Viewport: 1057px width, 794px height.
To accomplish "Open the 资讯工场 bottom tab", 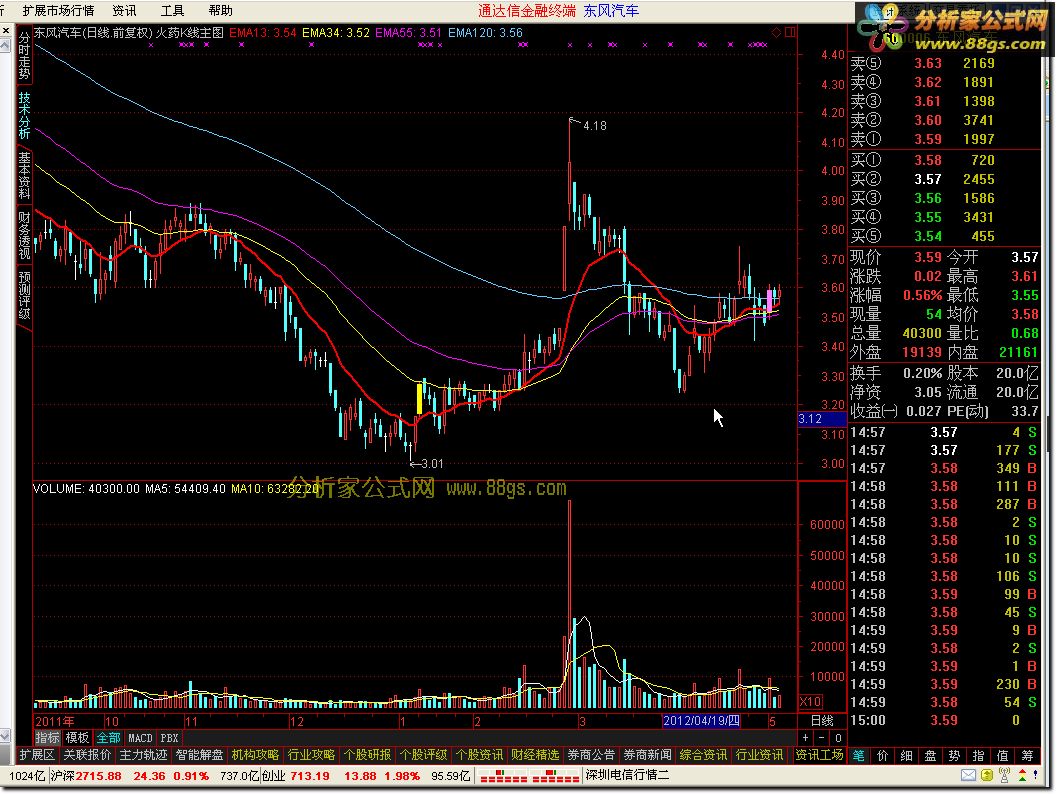I will pyautogui.click(x=819, y=755).
